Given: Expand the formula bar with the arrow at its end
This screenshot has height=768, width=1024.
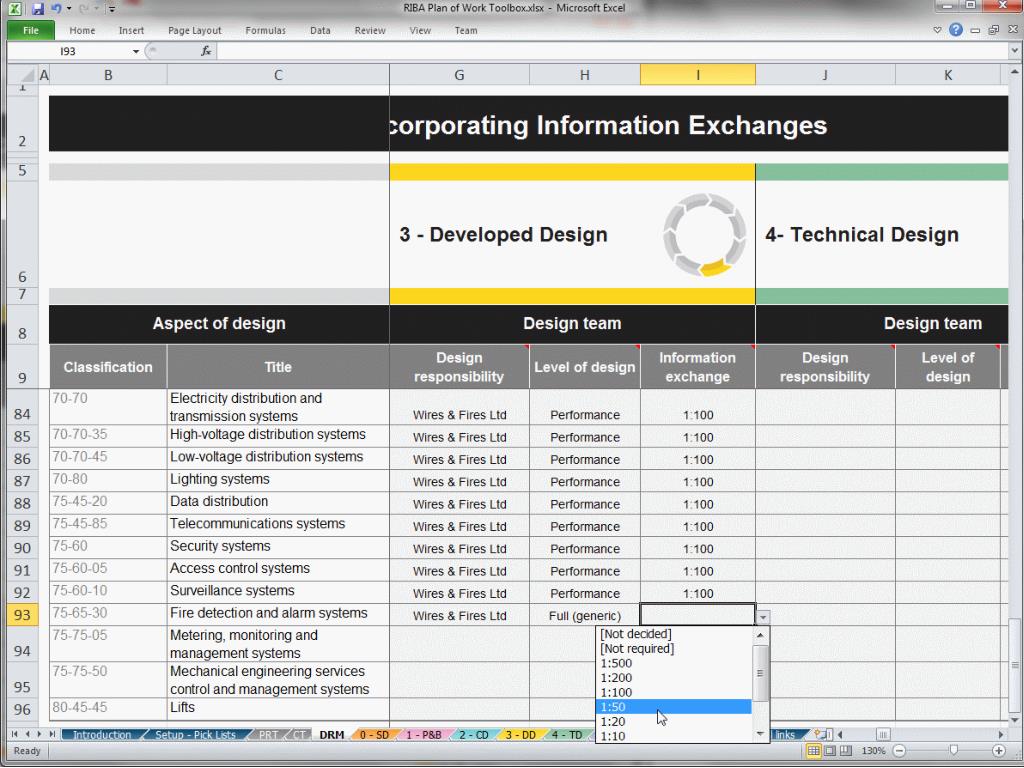Looking at the screenshot, I should click(x=1015, y=51).
